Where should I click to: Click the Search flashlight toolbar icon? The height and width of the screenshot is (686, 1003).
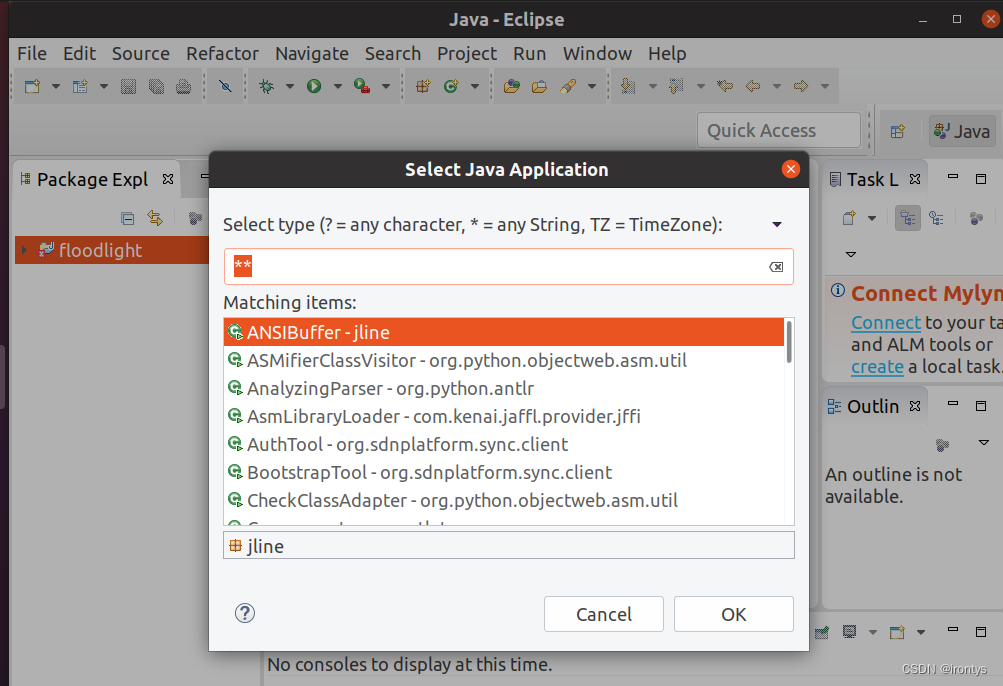(x=568, y=86)
